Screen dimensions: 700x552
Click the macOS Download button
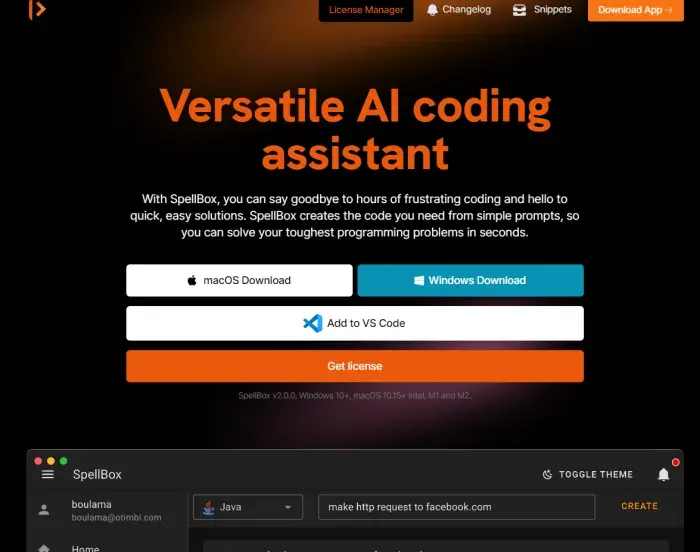pos(239,281)
